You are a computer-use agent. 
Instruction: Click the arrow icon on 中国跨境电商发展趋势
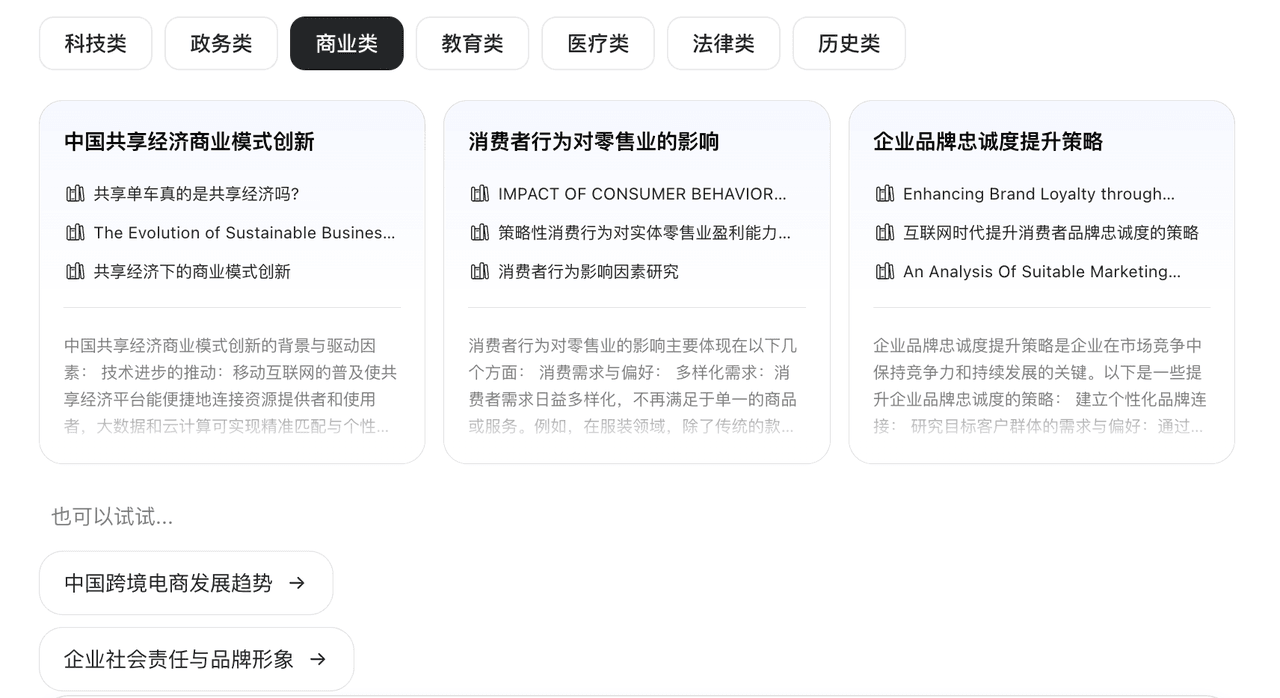297,583
